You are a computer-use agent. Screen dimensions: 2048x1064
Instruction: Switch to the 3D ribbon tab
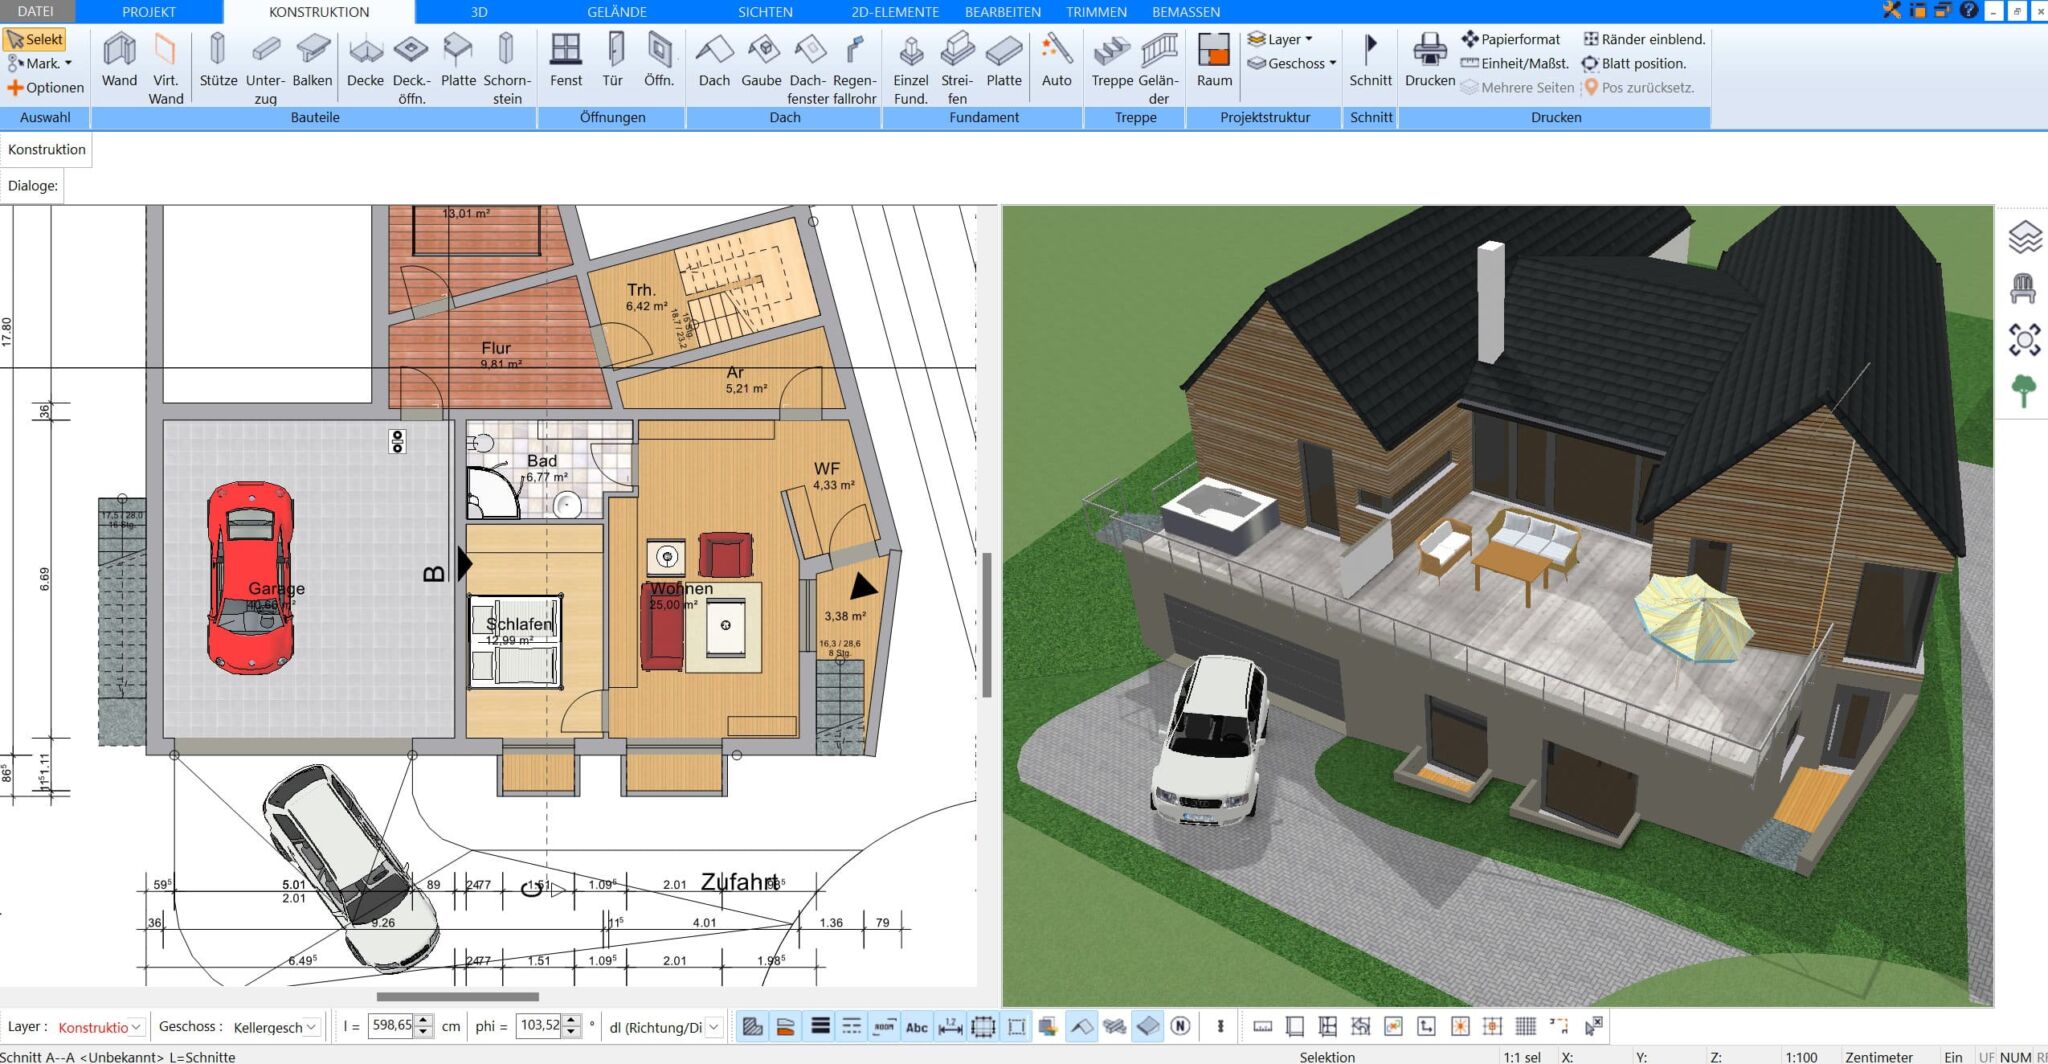(x=478, y=12)
